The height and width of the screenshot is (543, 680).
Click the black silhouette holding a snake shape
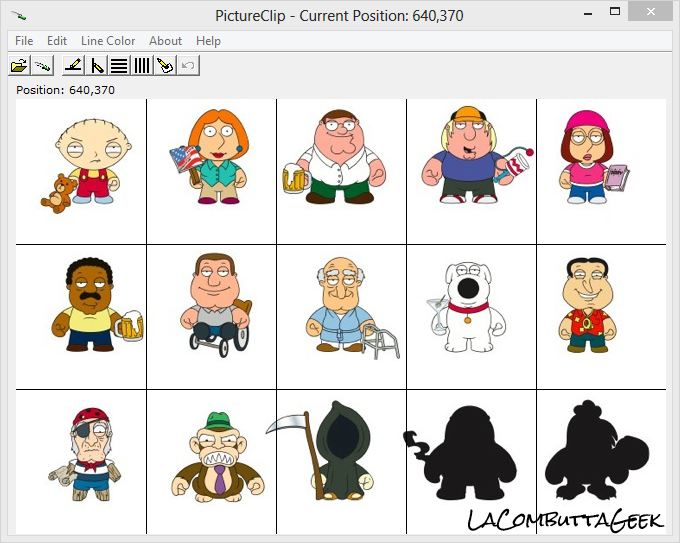pos(462,453)
